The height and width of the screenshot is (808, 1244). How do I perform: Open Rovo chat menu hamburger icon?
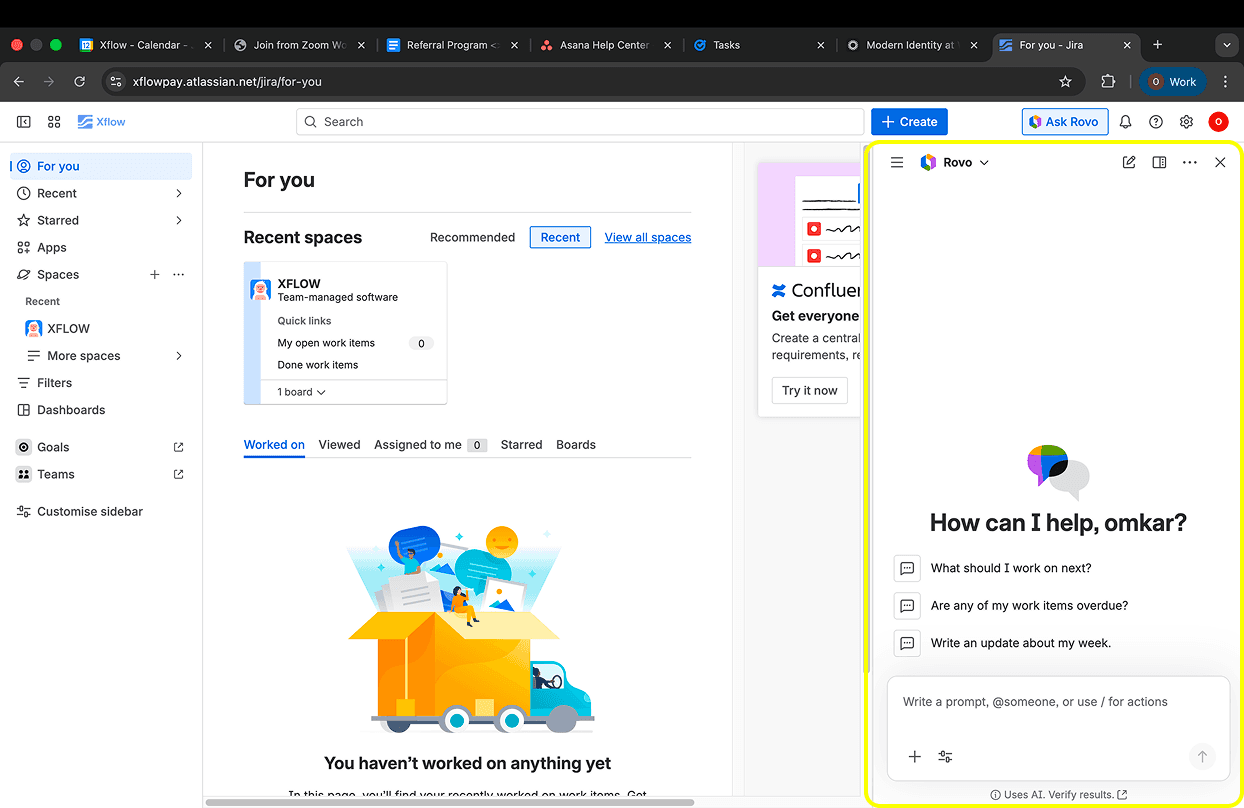point(897,162)
